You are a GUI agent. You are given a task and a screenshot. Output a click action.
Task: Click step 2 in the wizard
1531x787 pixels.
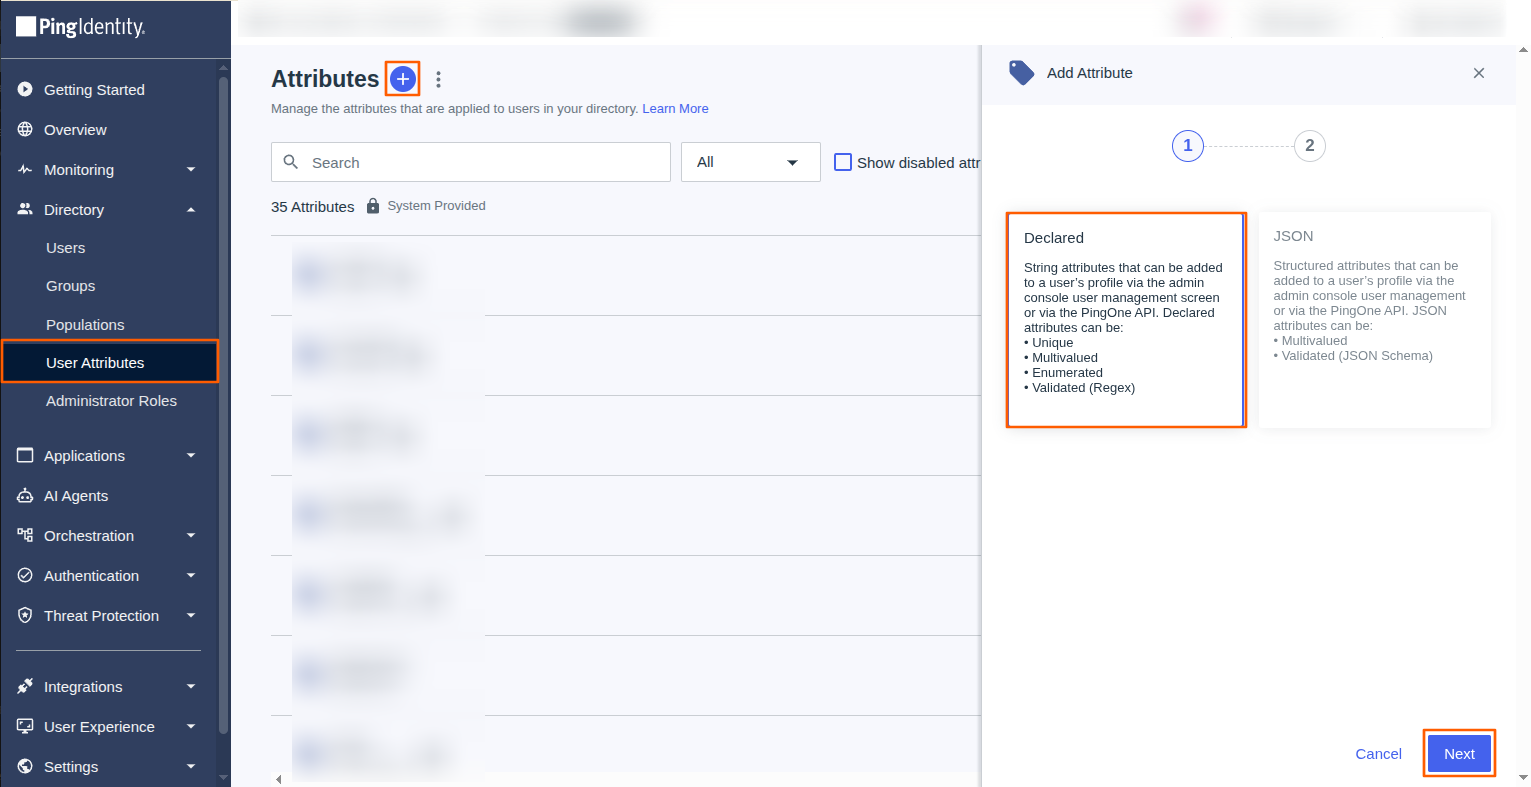pyautogui.click(x=1310, y=146)
